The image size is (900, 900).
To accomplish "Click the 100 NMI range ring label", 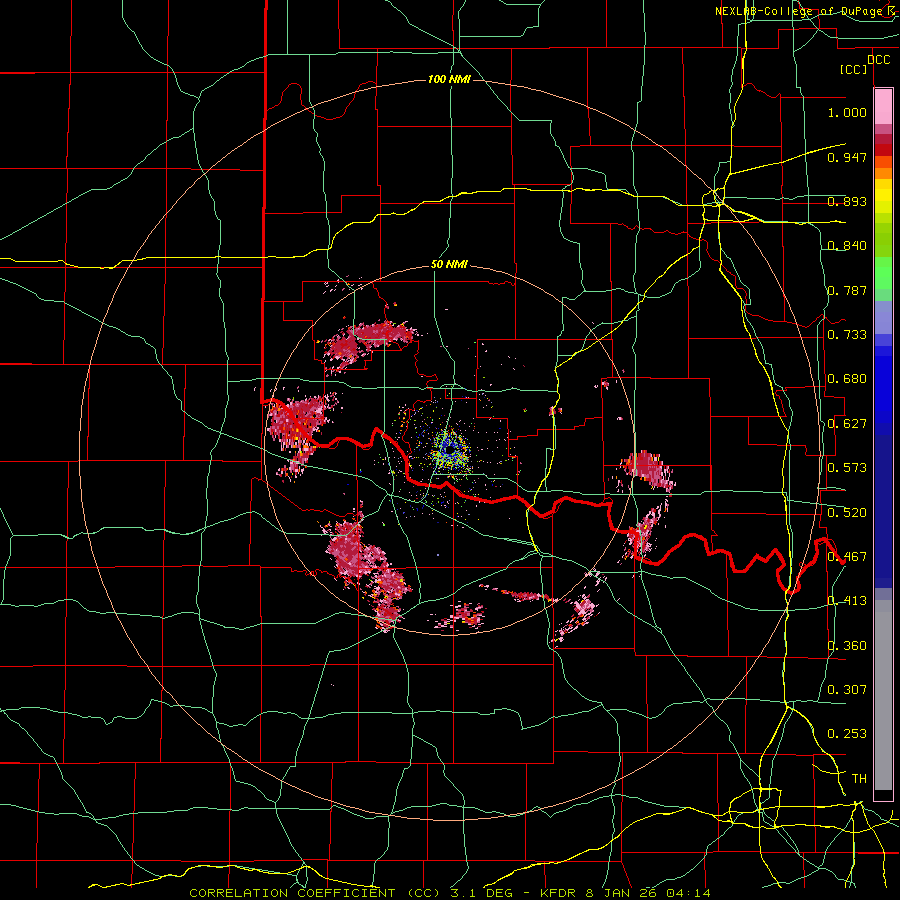I will 449,79.
